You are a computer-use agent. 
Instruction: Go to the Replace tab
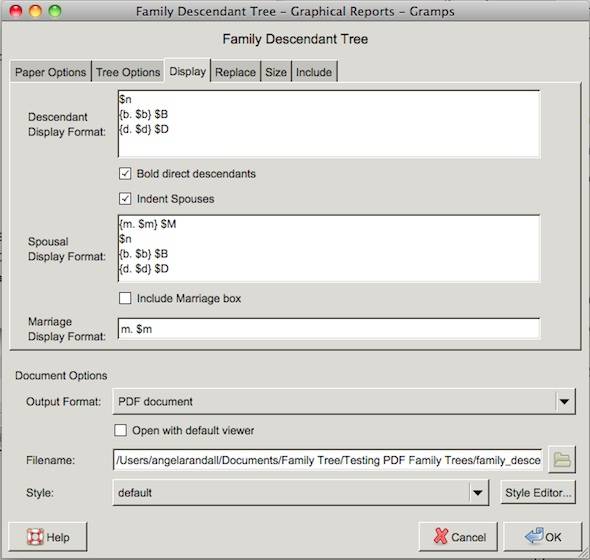(236, 72)
